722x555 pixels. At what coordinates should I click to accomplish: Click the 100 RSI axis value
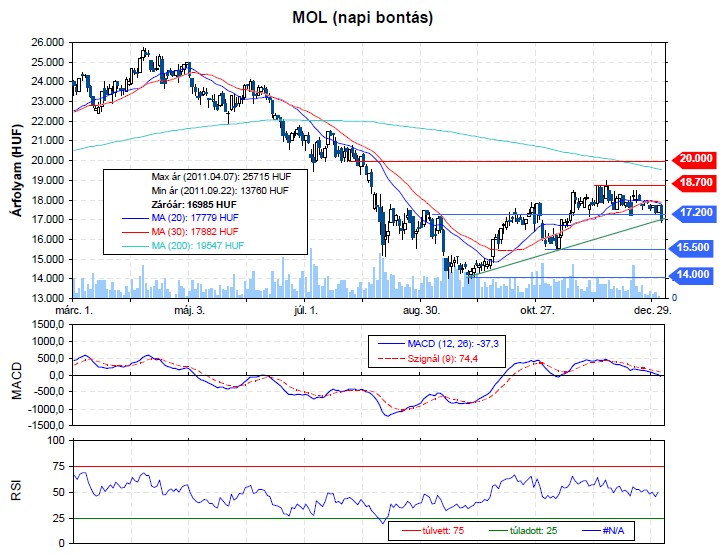pos(56,440)
